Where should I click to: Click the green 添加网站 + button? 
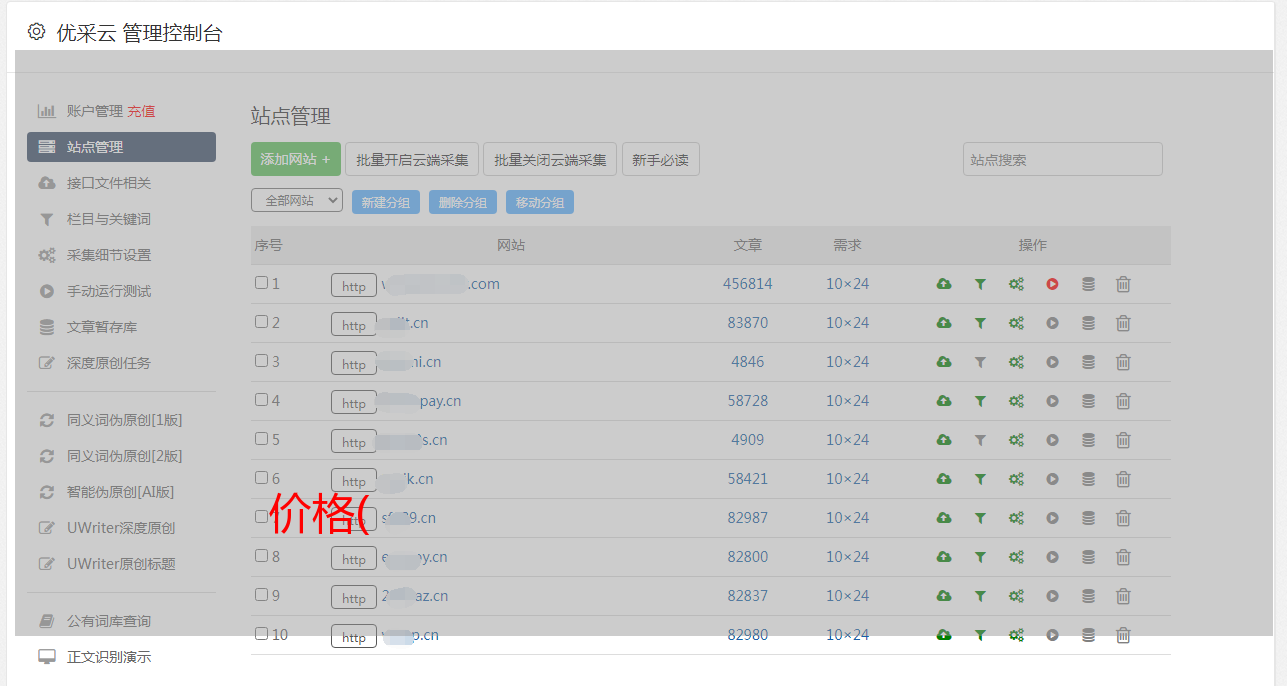click(x=295, y=159)
